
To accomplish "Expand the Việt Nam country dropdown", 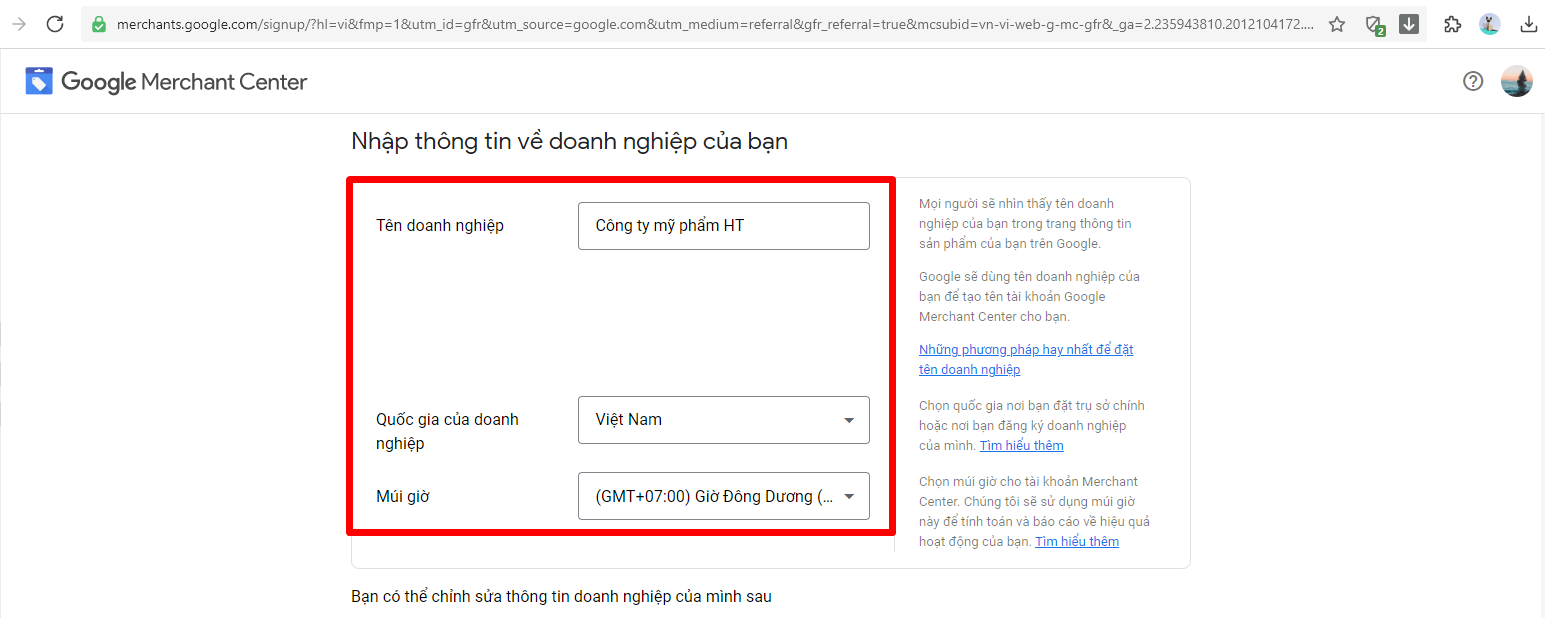I will pos(723,420).
